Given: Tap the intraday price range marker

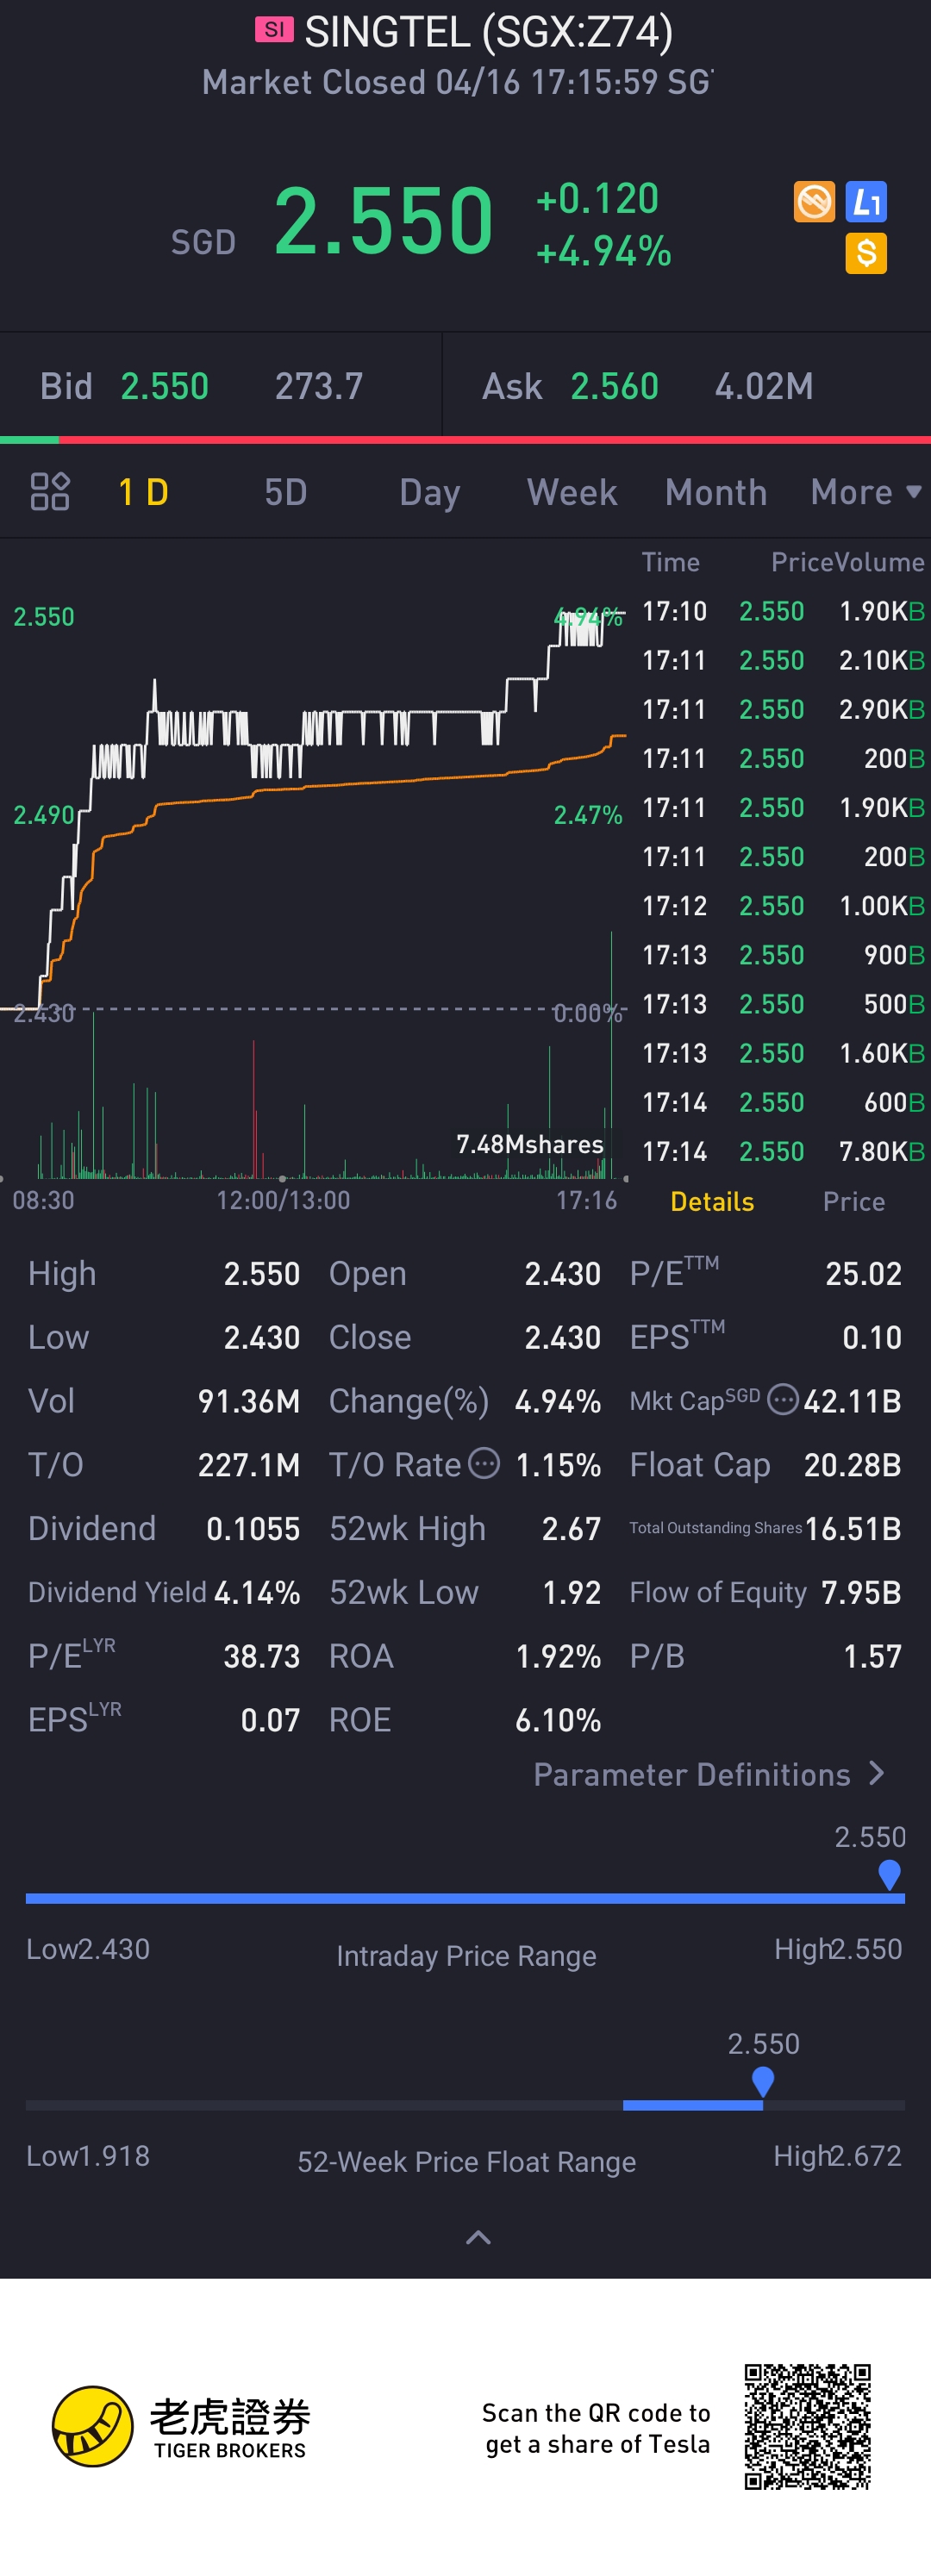Looking at the screenshot, I should pyautogui.click(x=889, y=1875).
